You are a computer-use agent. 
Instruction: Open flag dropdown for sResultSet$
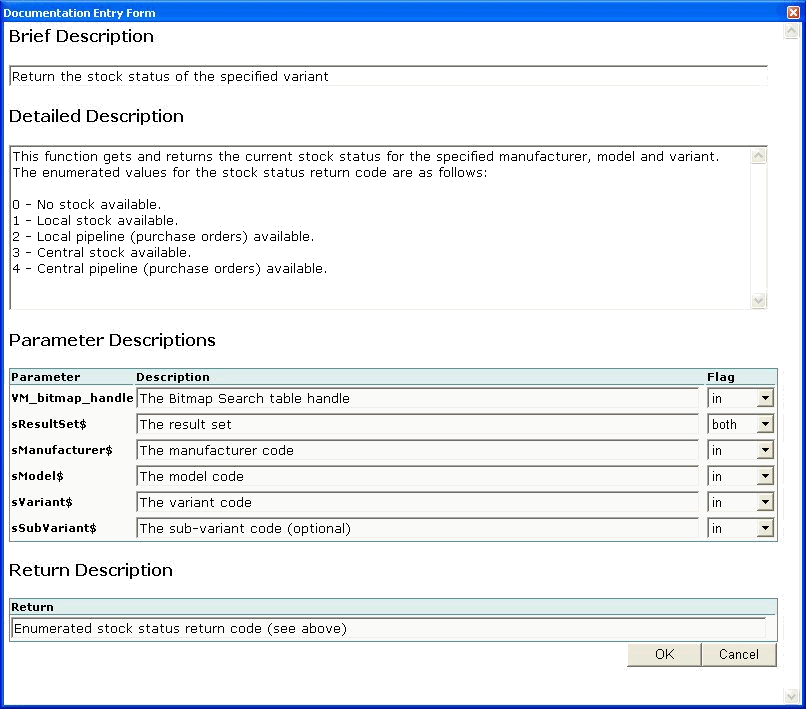[765, 424]
